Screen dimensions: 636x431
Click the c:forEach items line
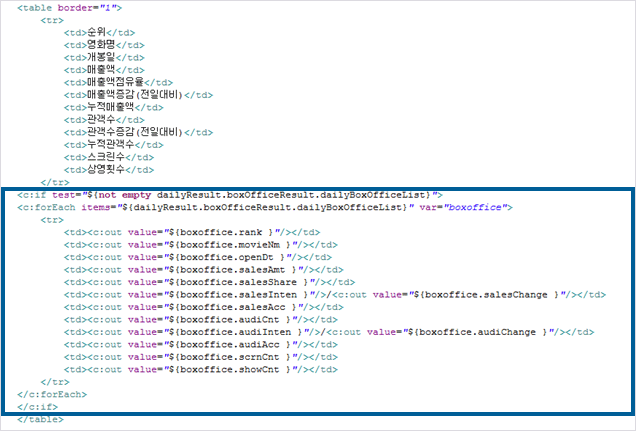point(265,208)
